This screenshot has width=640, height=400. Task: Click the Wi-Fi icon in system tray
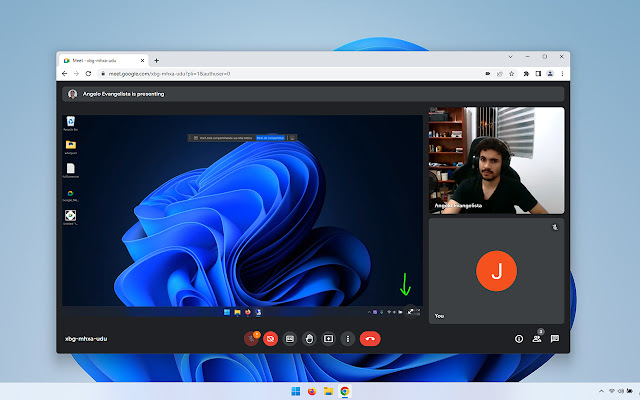(611, 391)
